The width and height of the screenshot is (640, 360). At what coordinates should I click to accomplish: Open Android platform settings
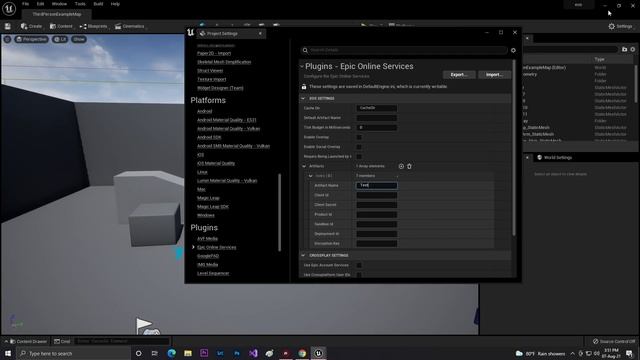click(x=204, y=111)
